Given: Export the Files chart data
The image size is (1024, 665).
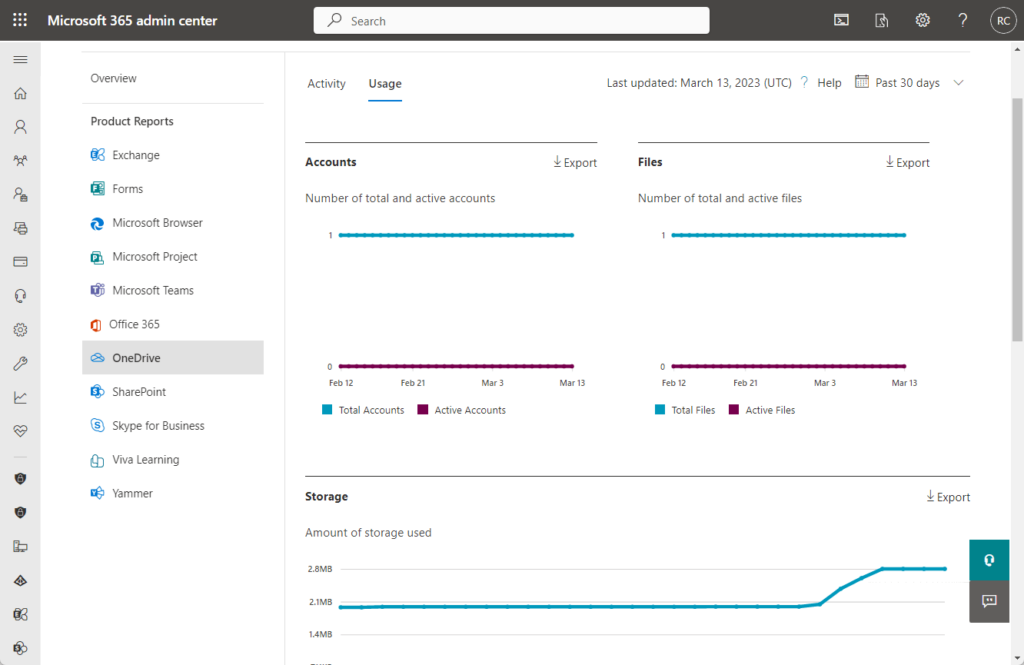Looking at the screenshot, I should tap(907, 162).
